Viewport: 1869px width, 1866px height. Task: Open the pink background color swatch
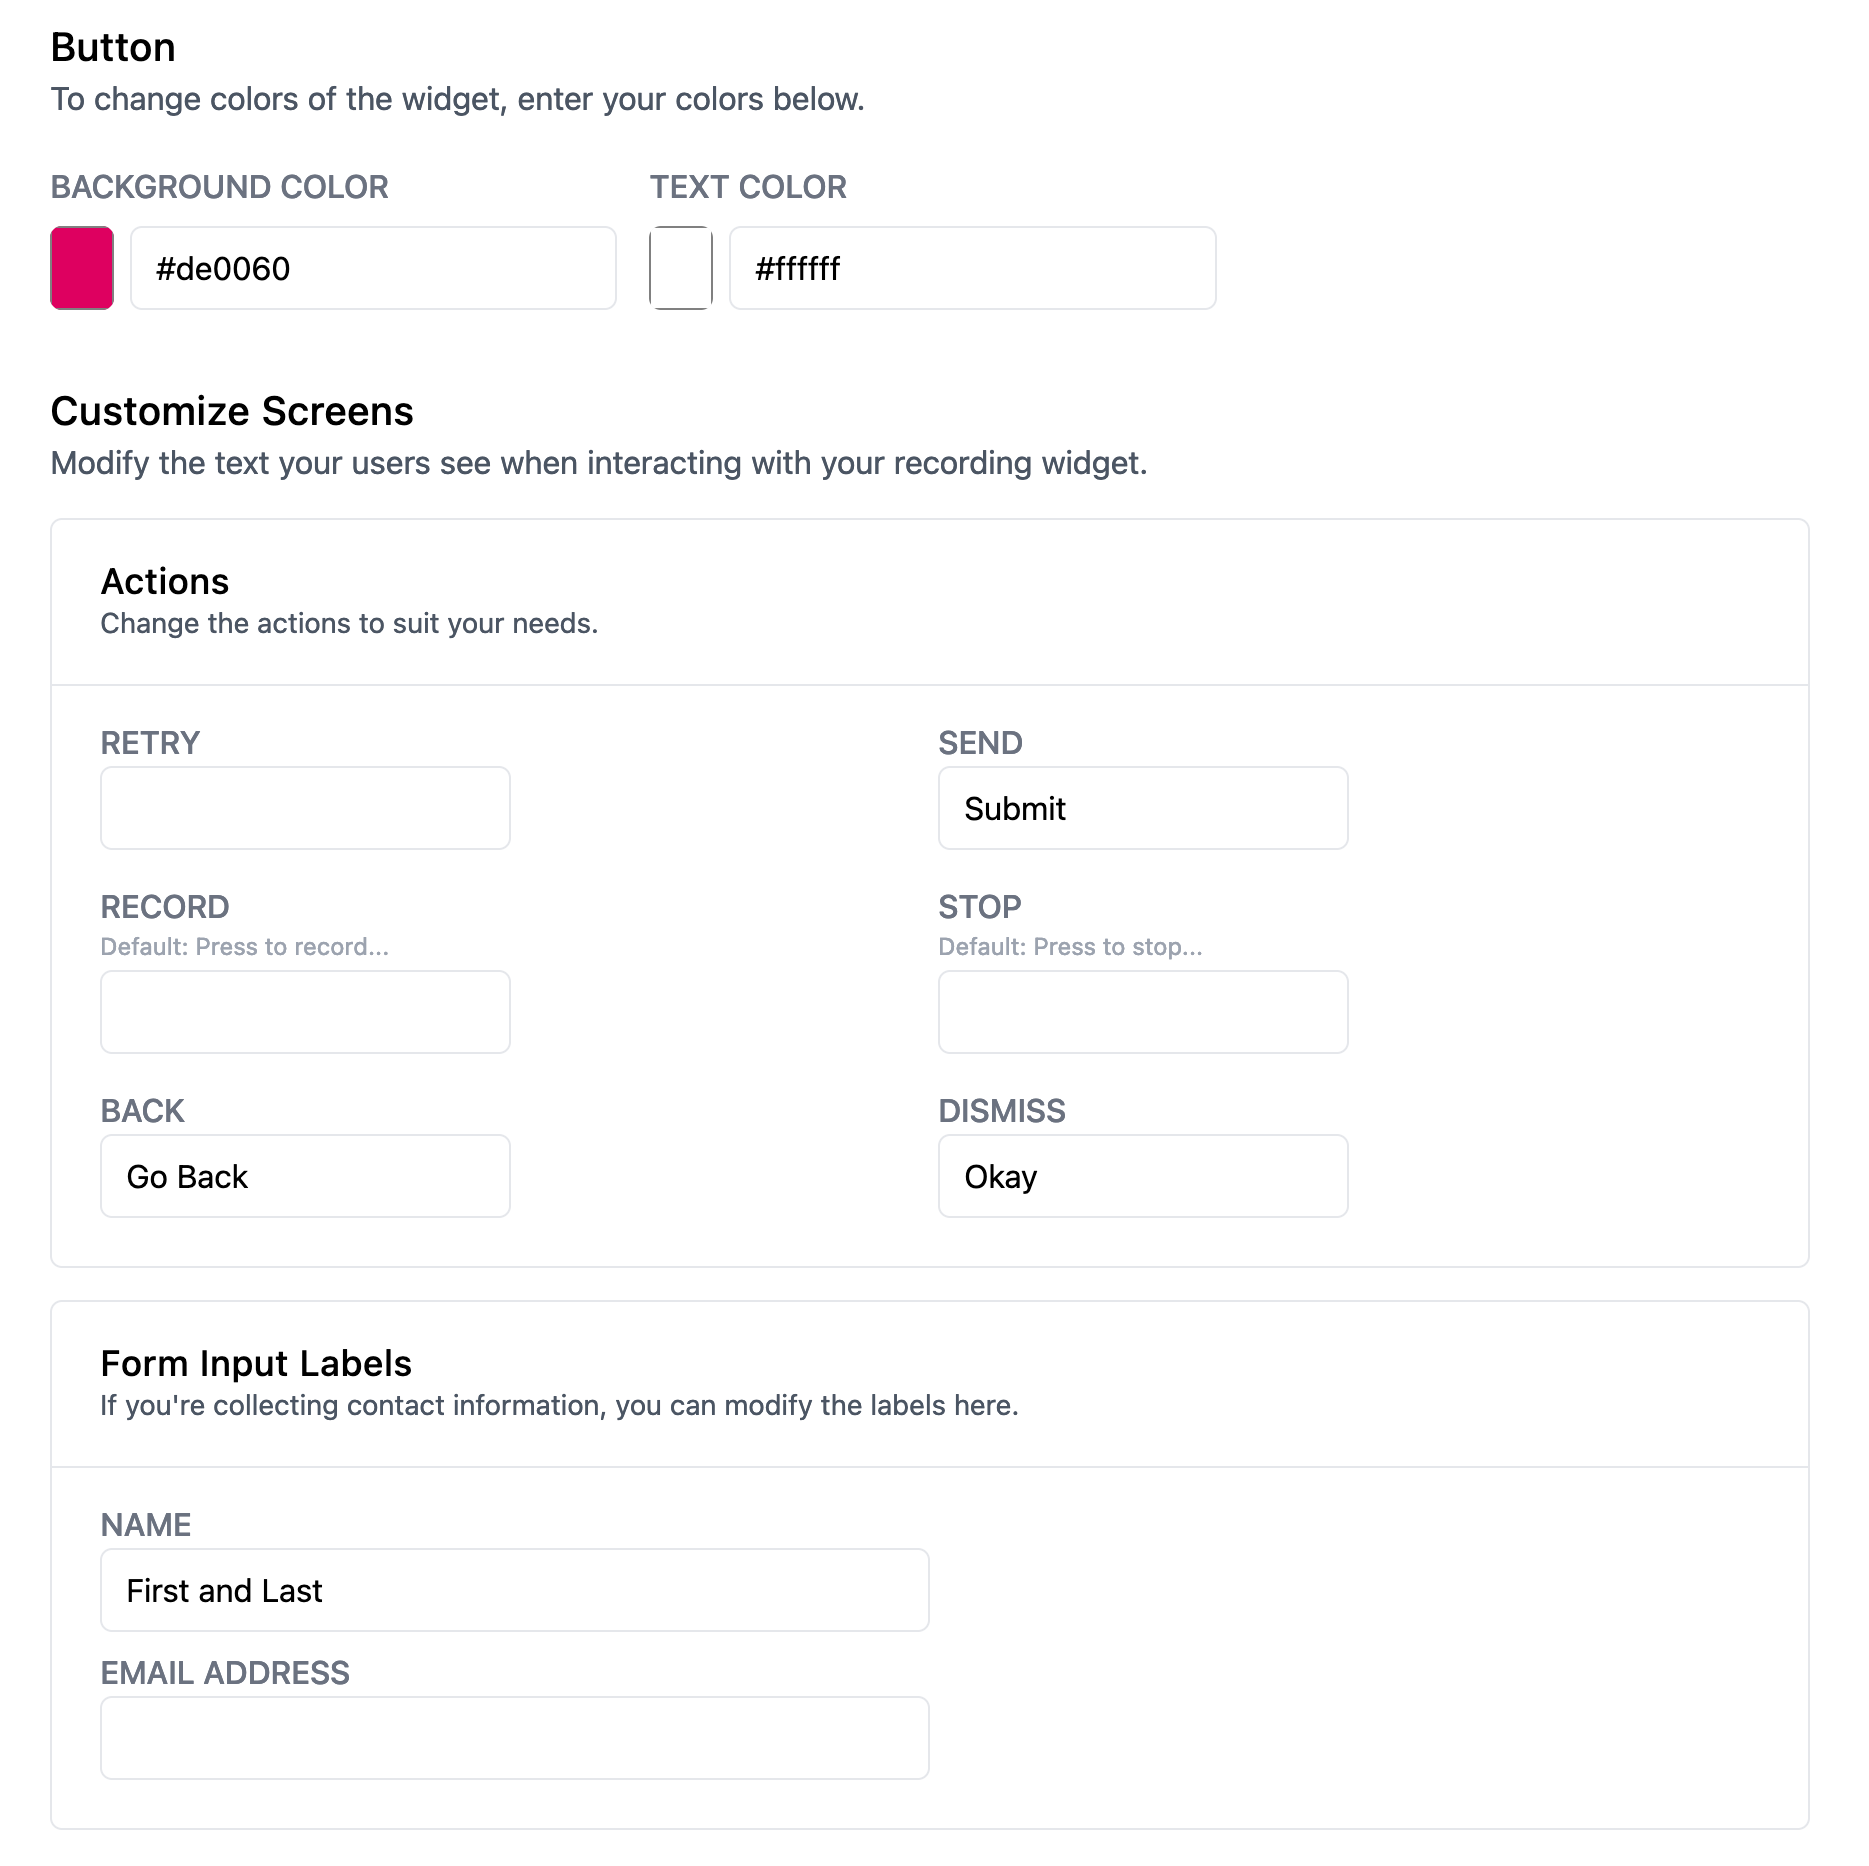coord(82,268)
